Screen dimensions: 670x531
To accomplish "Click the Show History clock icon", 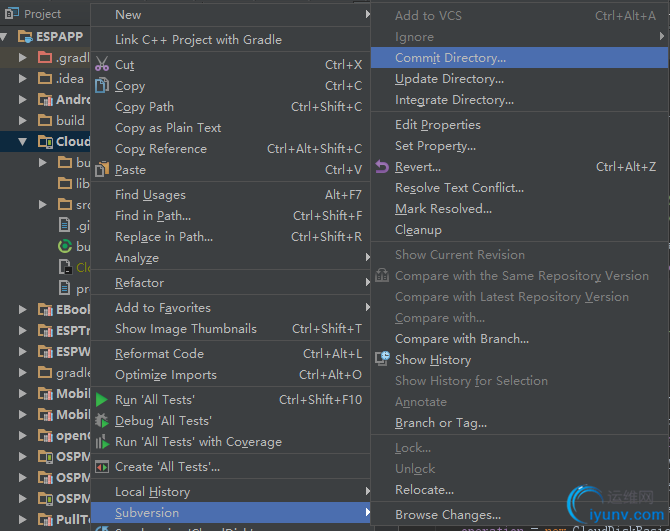I will pos(381,359).
